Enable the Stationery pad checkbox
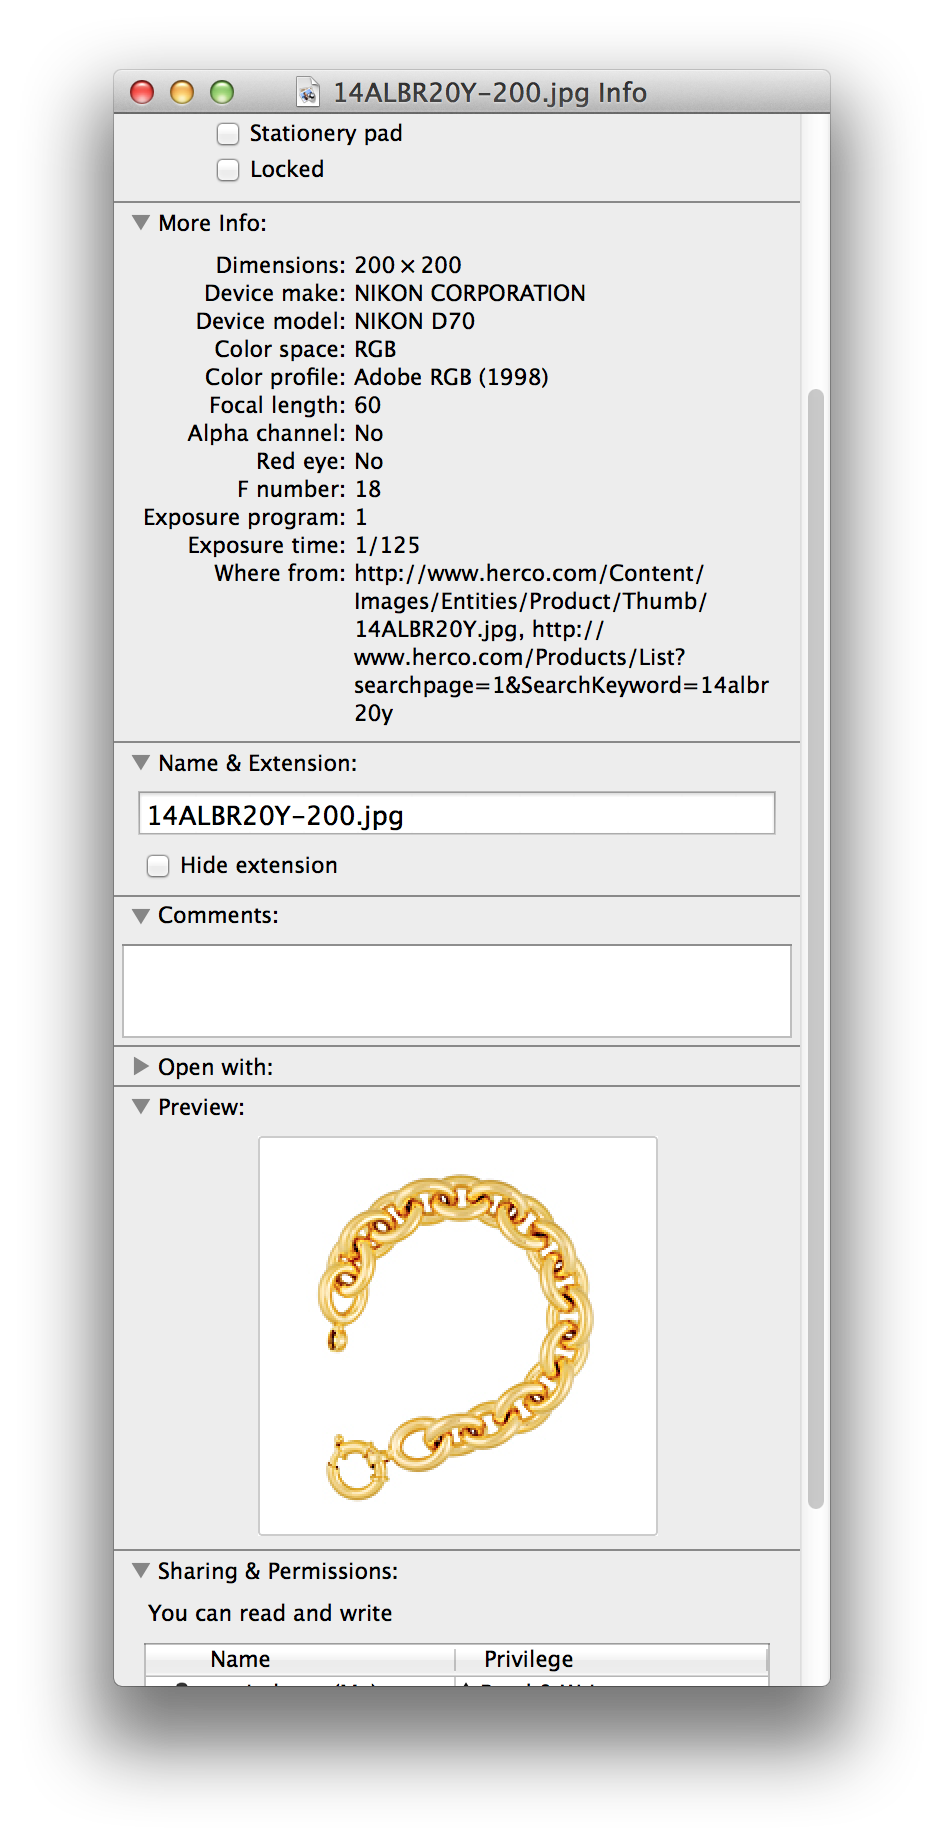This screenshot has height=1844, width=944. click(x=228, y=133)
